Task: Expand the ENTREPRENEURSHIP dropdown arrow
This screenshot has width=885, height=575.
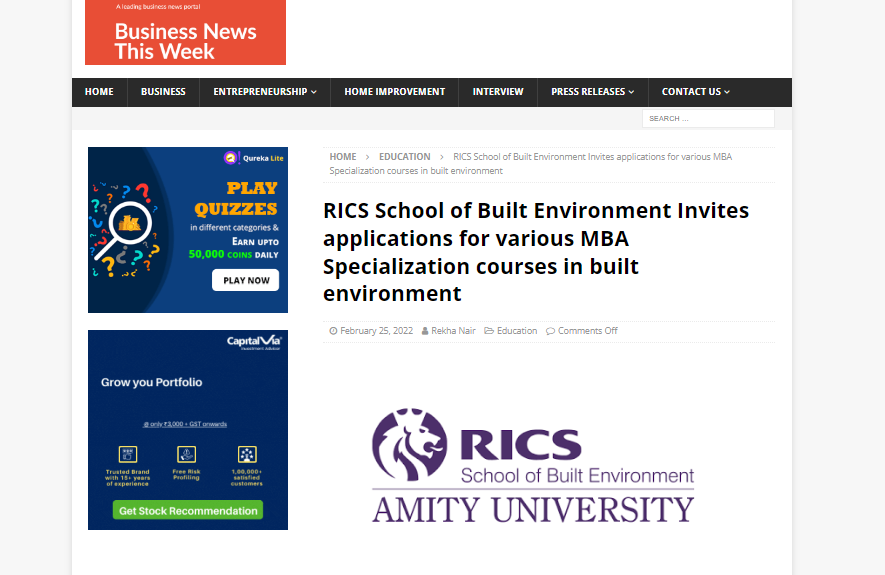Action: pos(314,92)
